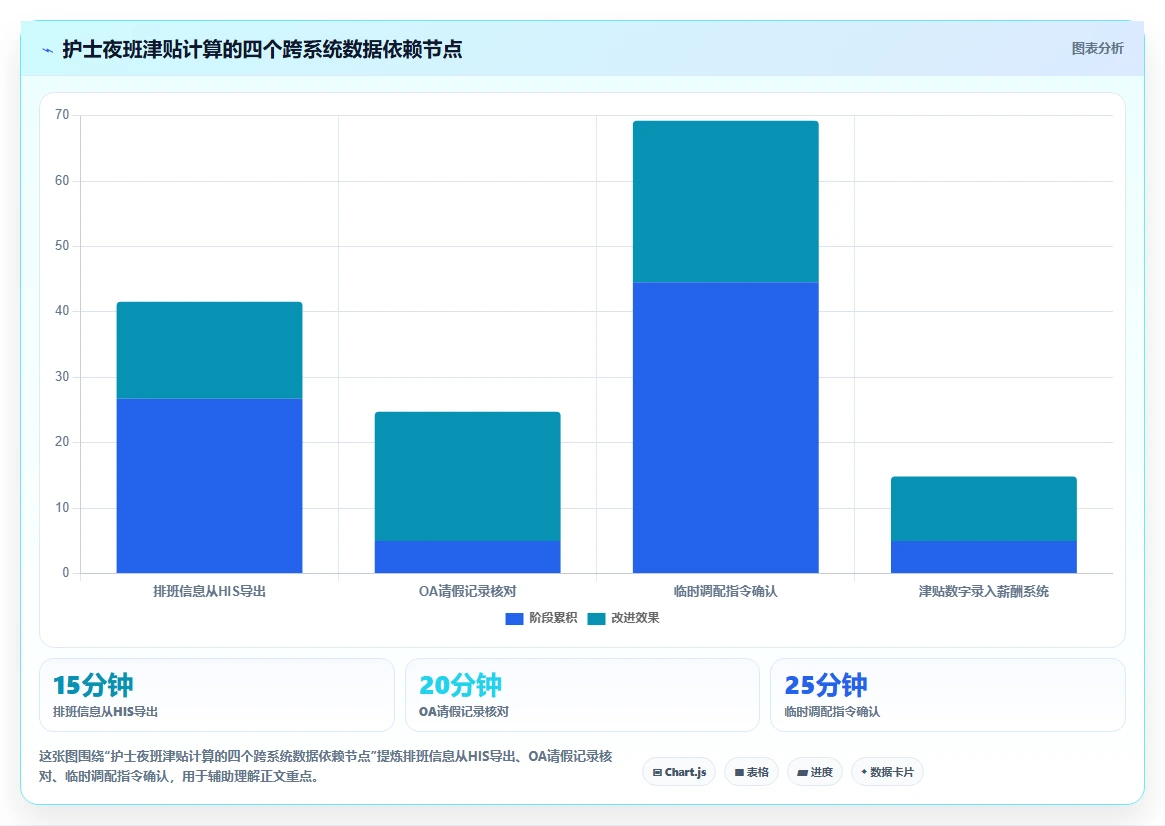Click the y-axis value 60
The height and width of the screenshot is (826, 1165).
coord(62,181)
